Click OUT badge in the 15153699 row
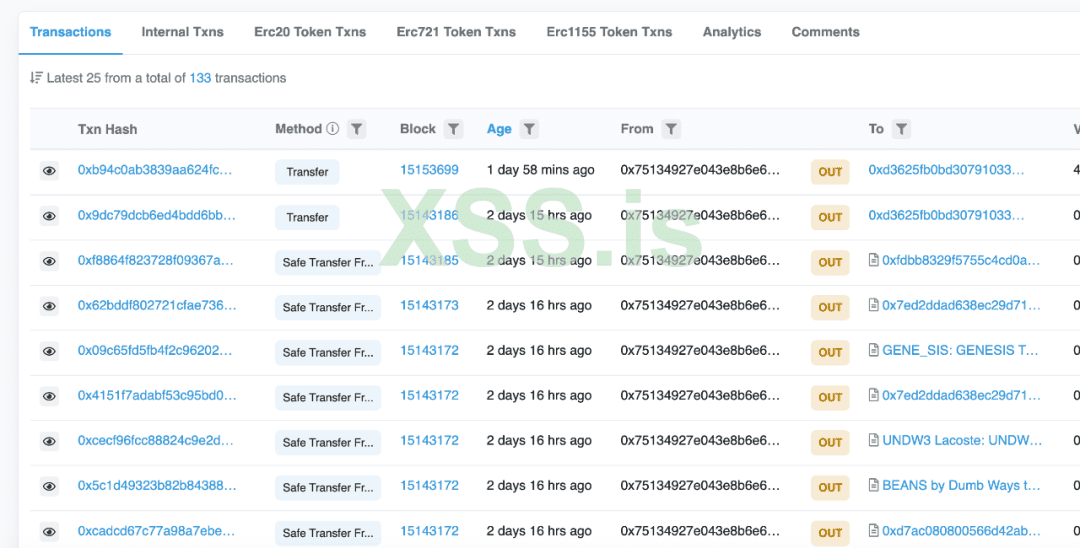 830,172
